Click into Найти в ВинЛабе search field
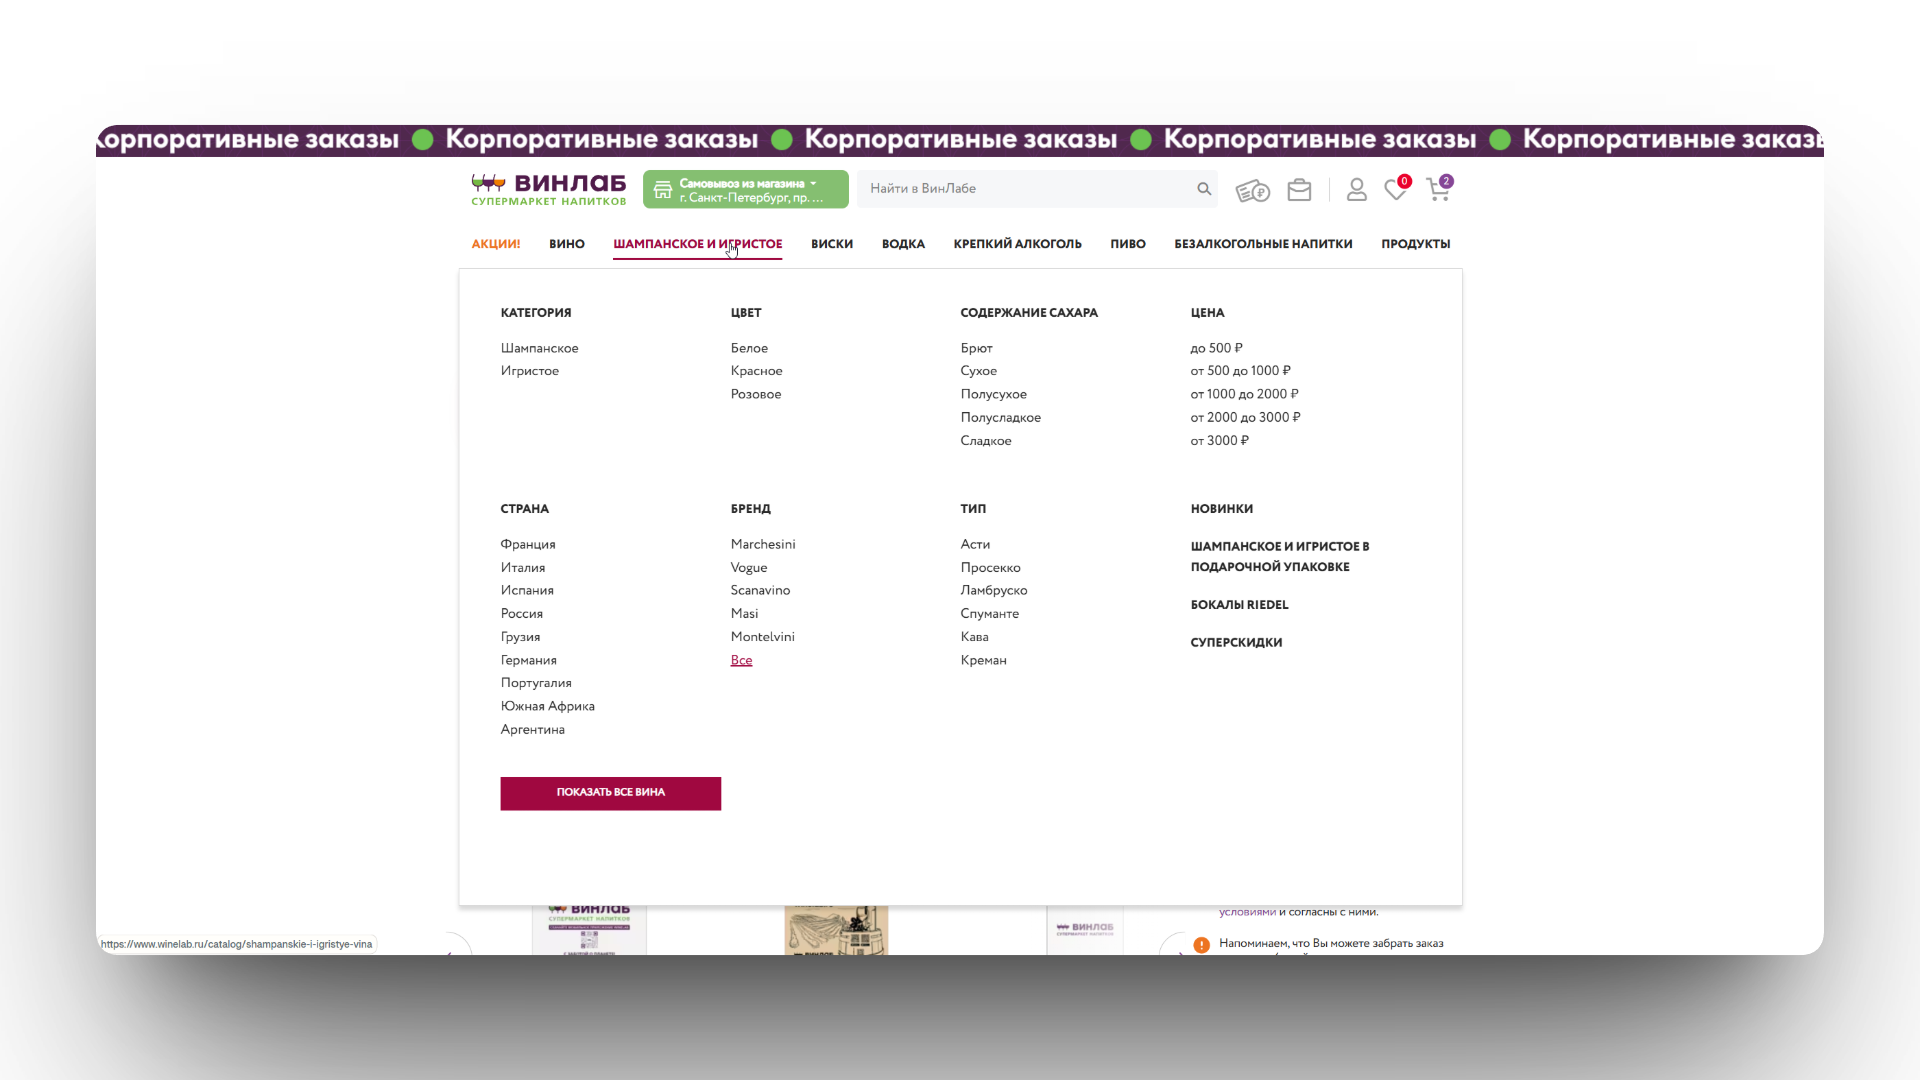 click(1025, 189)
